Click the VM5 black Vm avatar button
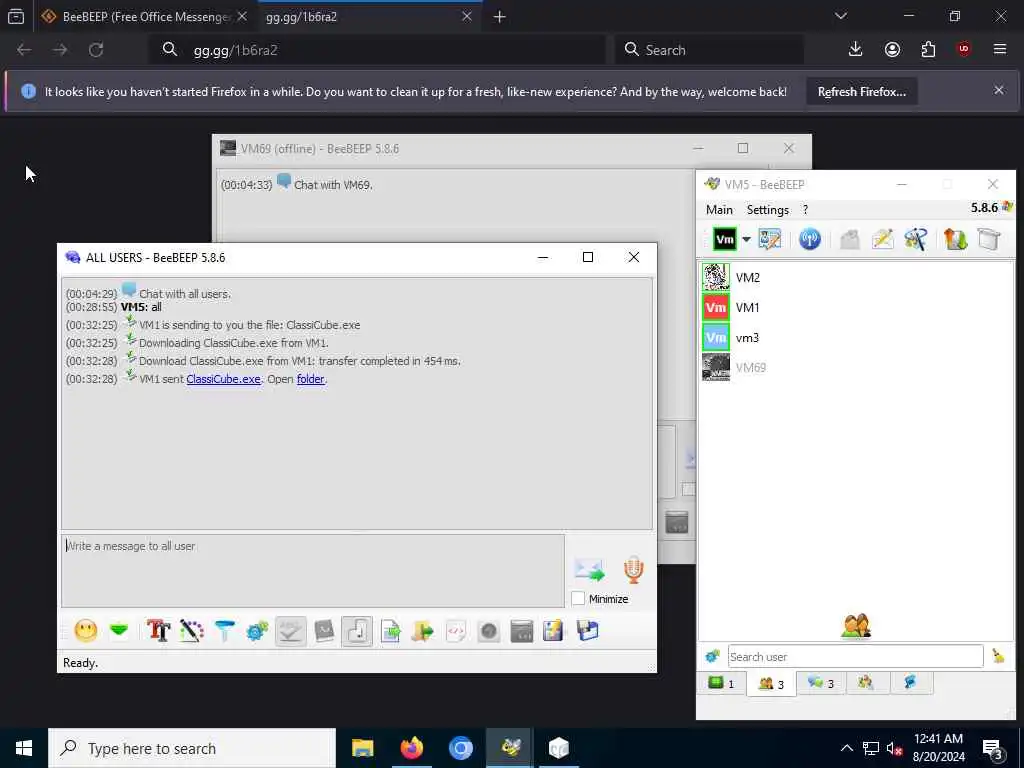The height and width of the screenshot is (768, 1024). 725,239
